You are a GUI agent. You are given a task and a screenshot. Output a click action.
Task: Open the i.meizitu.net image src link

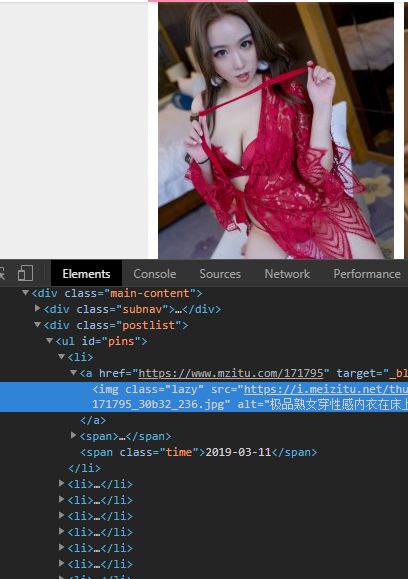pos(326,389)
